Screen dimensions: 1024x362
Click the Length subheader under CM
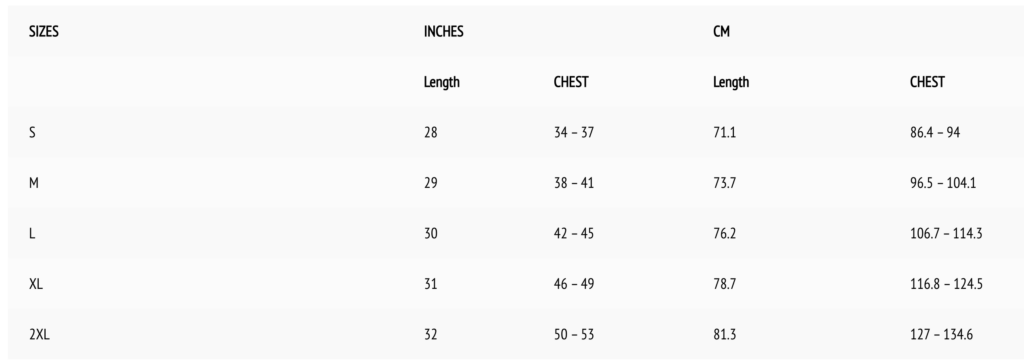click(x=731, y=82)
